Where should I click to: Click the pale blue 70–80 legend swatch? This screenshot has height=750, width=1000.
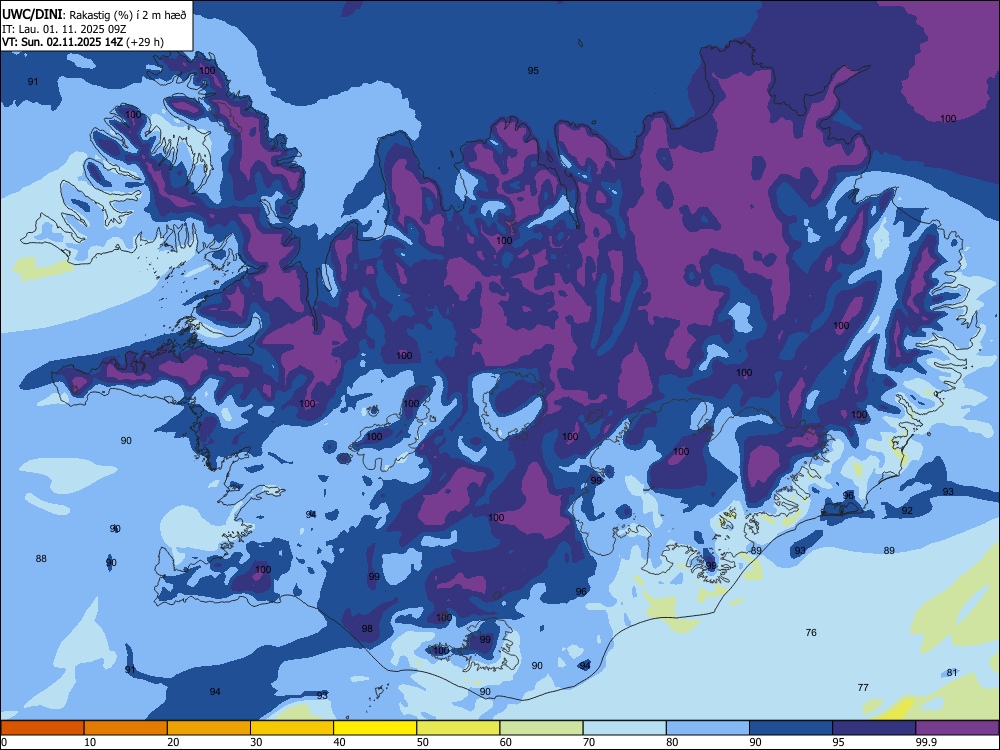click(624, 728)
